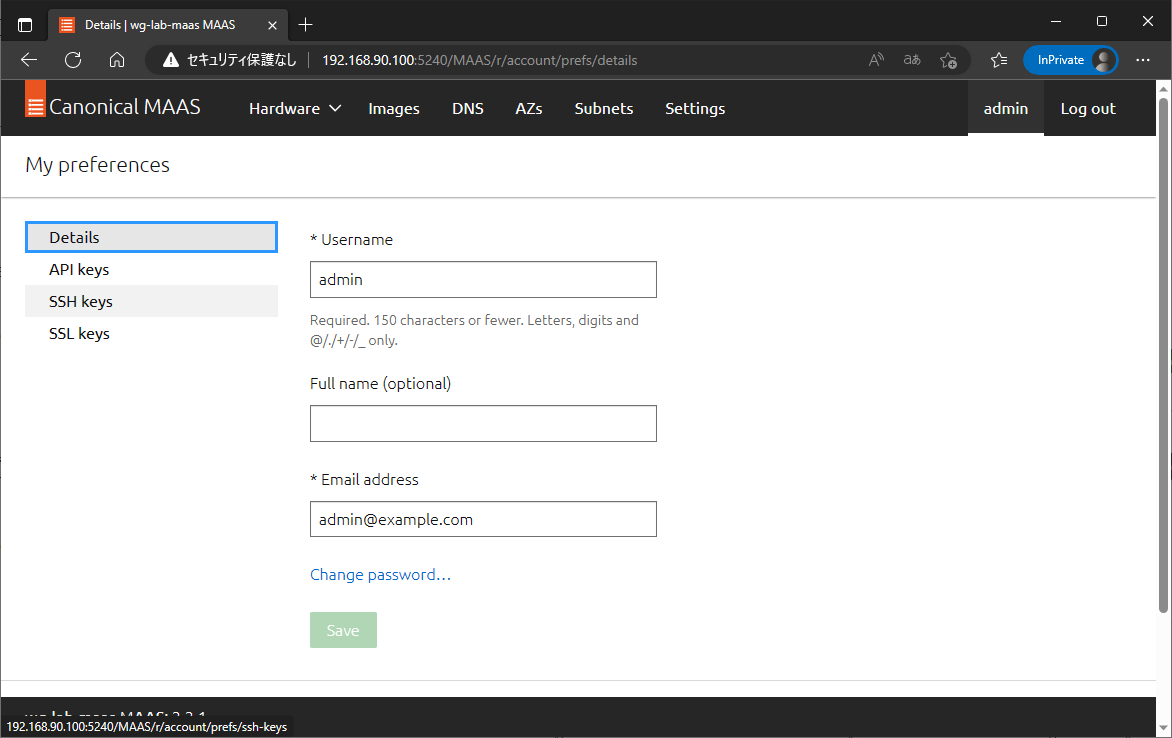Click the Canonical MAAS logo

click(113, 106)
